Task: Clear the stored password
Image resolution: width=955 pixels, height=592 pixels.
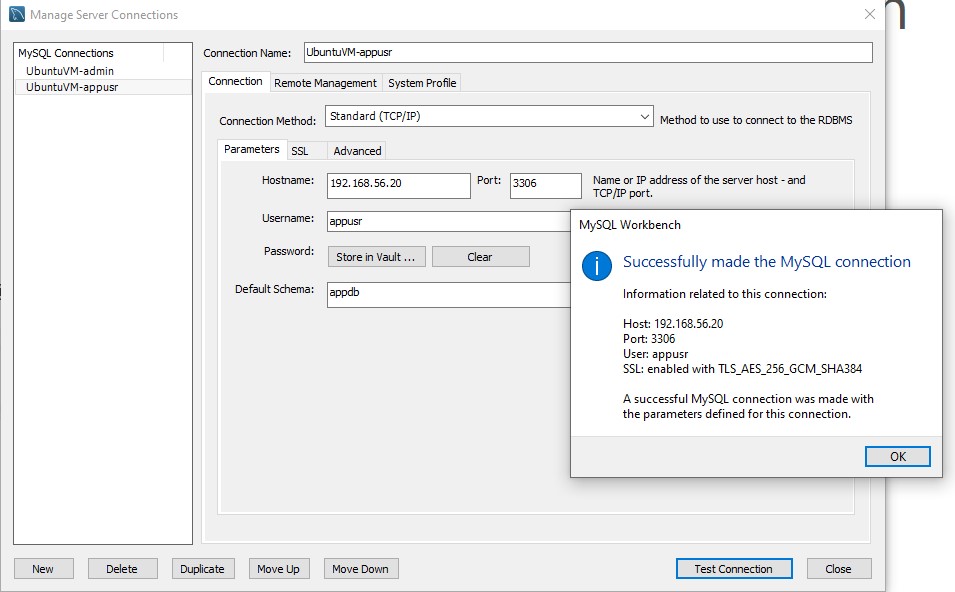Action: pos(481,257)
